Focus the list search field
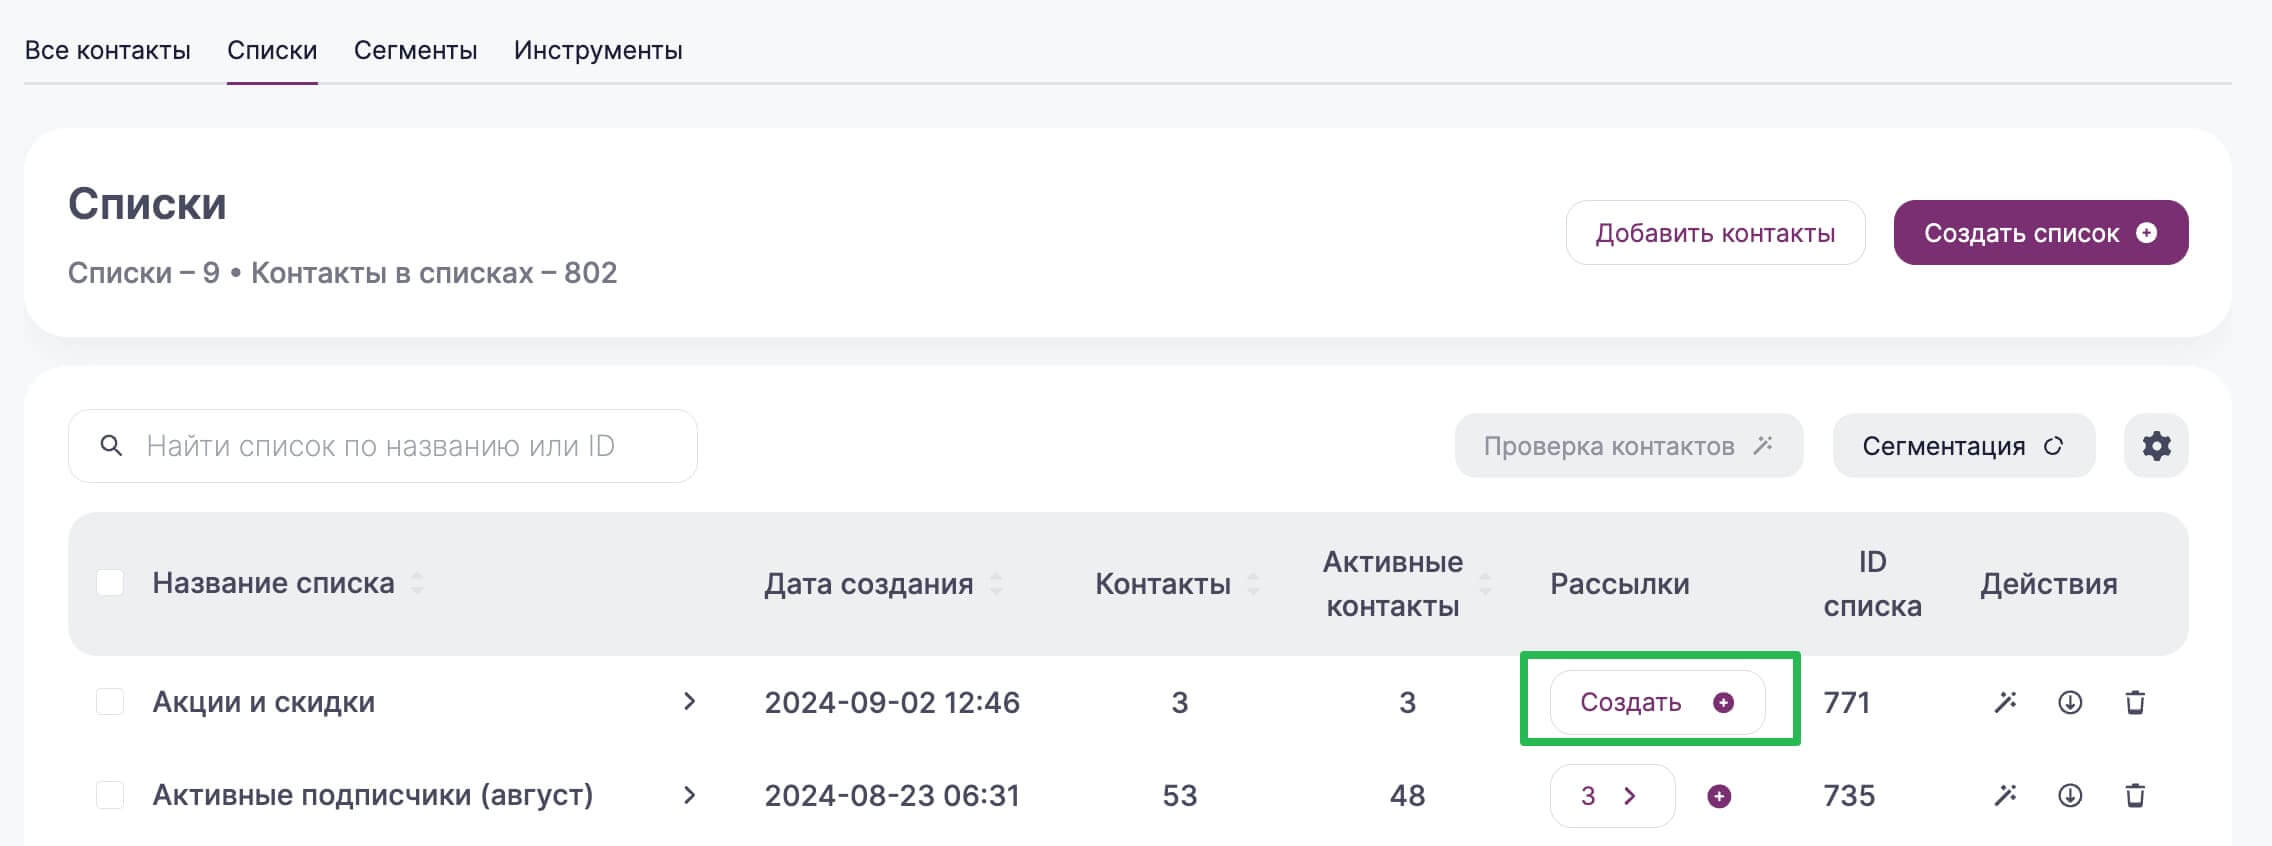This screenshot has width=2272, height=846. 383,446
